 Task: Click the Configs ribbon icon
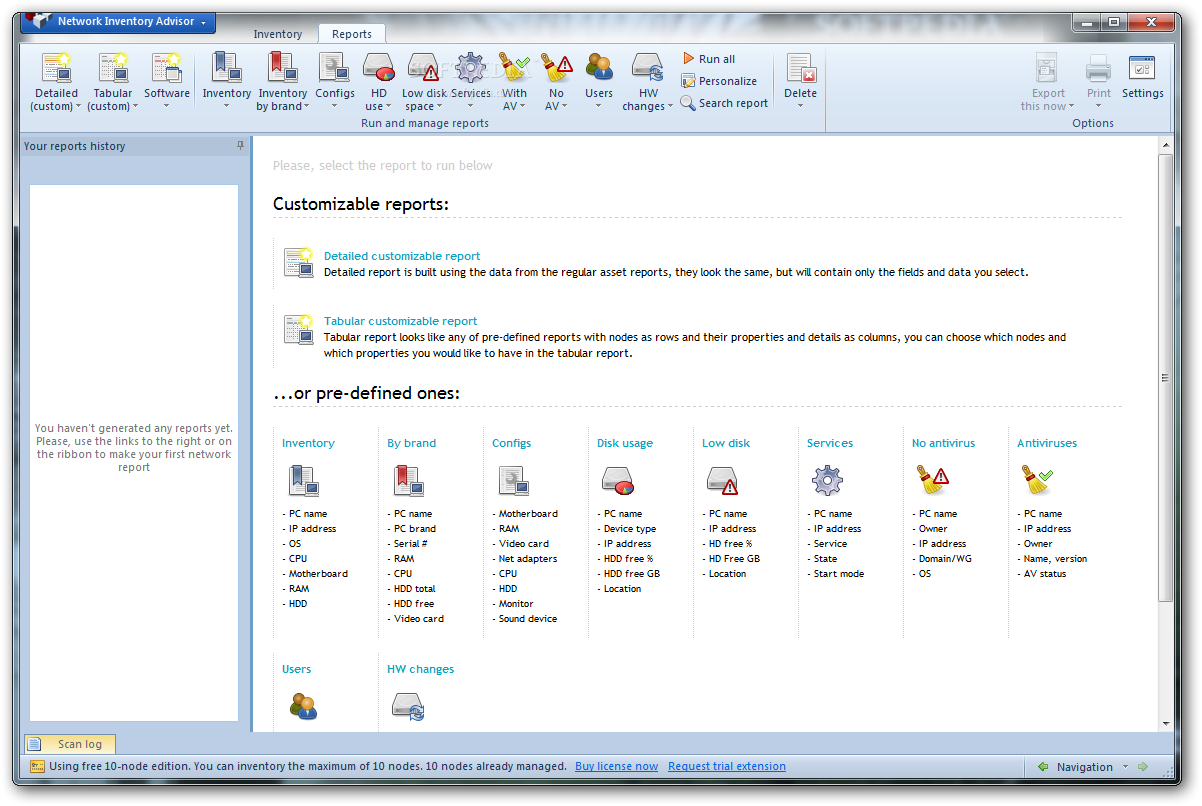pos(335,68)
